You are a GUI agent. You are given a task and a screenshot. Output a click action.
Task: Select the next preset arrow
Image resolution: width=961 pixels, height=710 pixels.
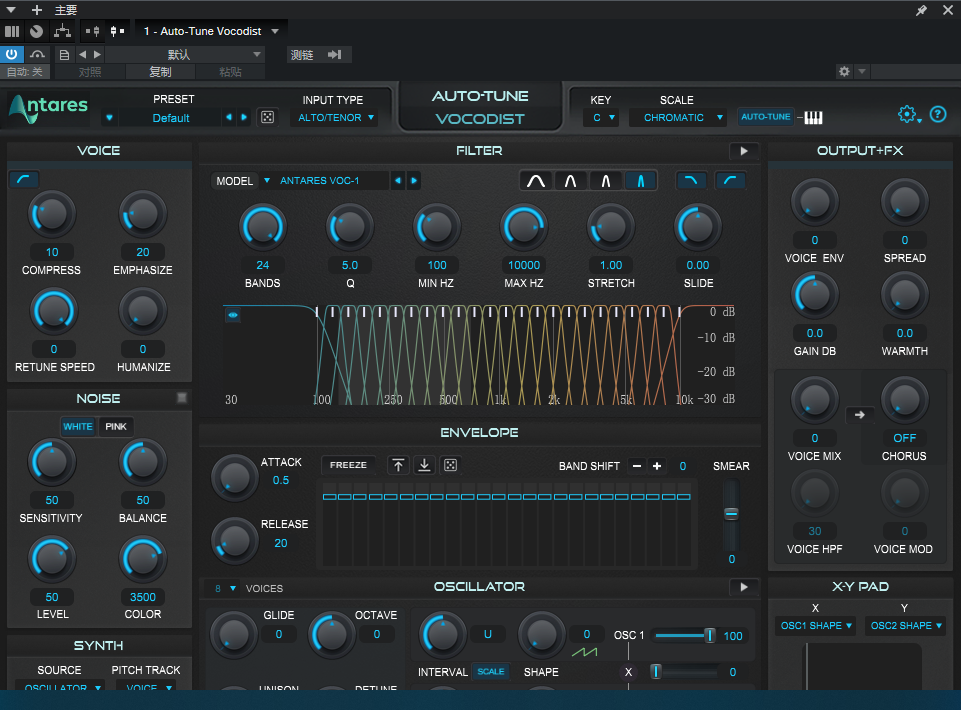[244, 117]
